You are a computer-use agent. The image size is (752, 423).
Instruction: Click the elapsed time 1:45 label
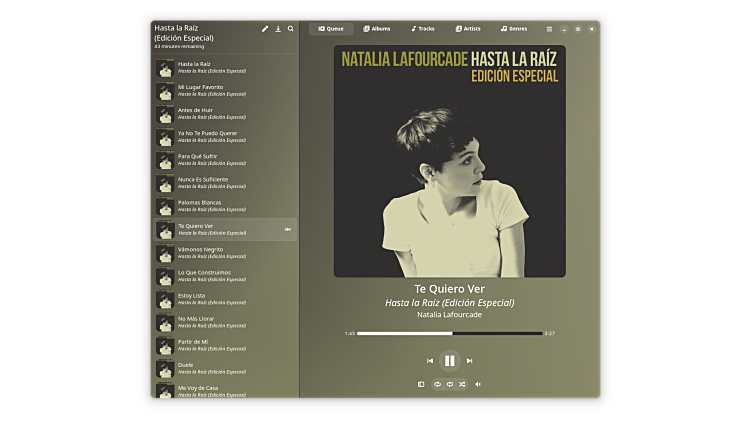tap(350, 333)
